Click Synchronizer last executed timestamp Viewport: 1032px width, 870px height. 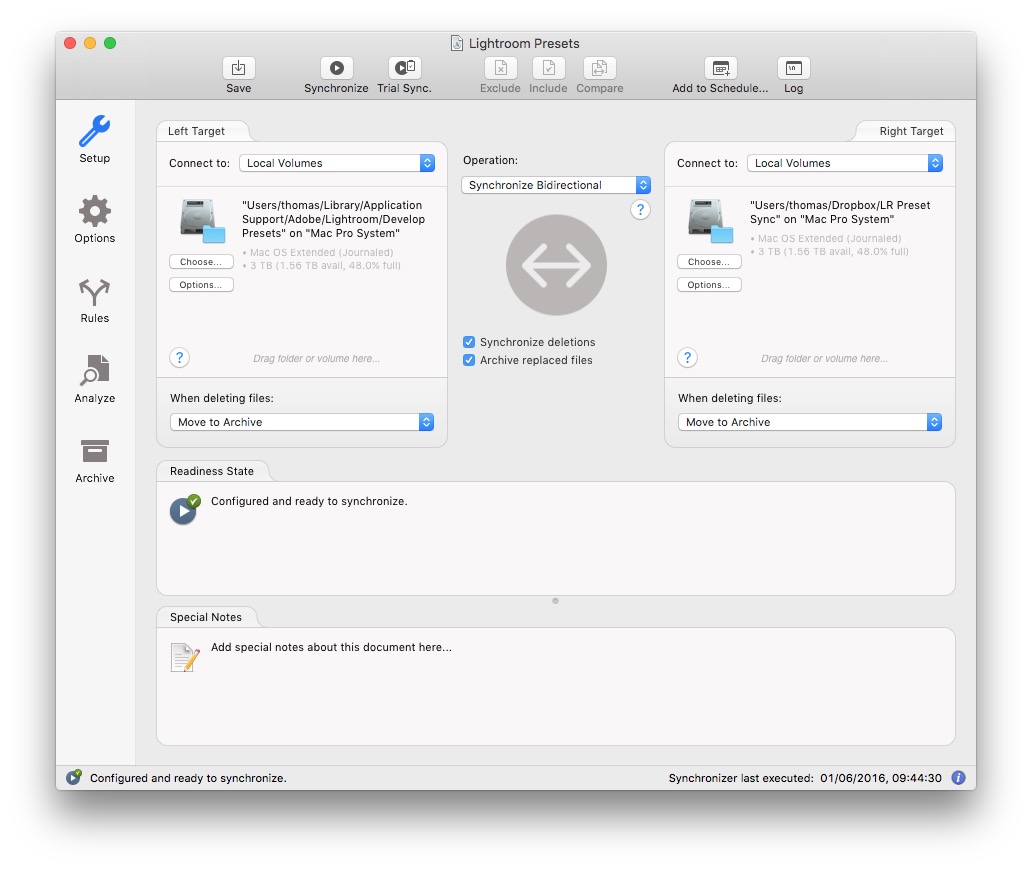pyautogui.click(x=881, y=778)
